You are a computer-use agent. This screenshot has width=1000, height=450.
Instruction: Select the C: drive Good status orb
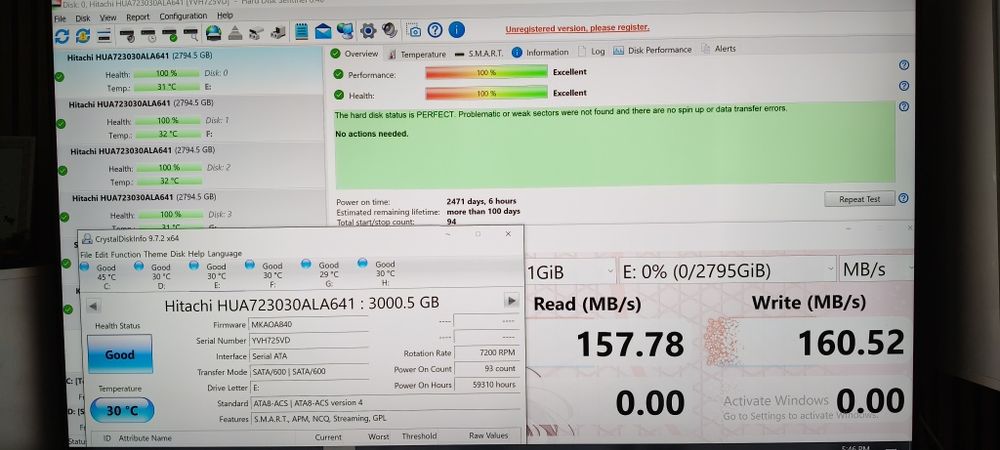pyautogui.click(x=84, y=266)
